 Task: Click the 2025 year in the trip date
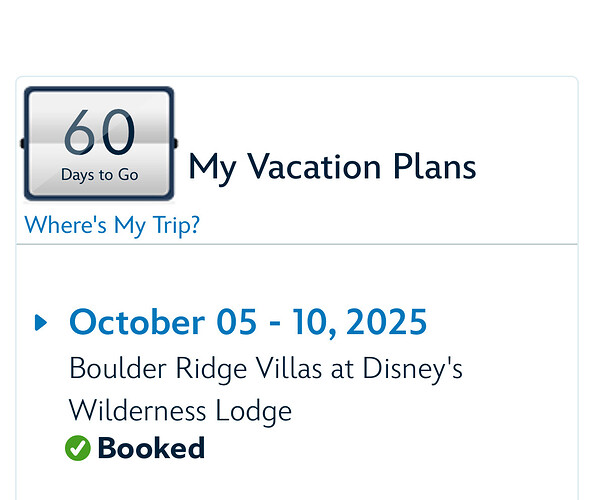[386, 322]
